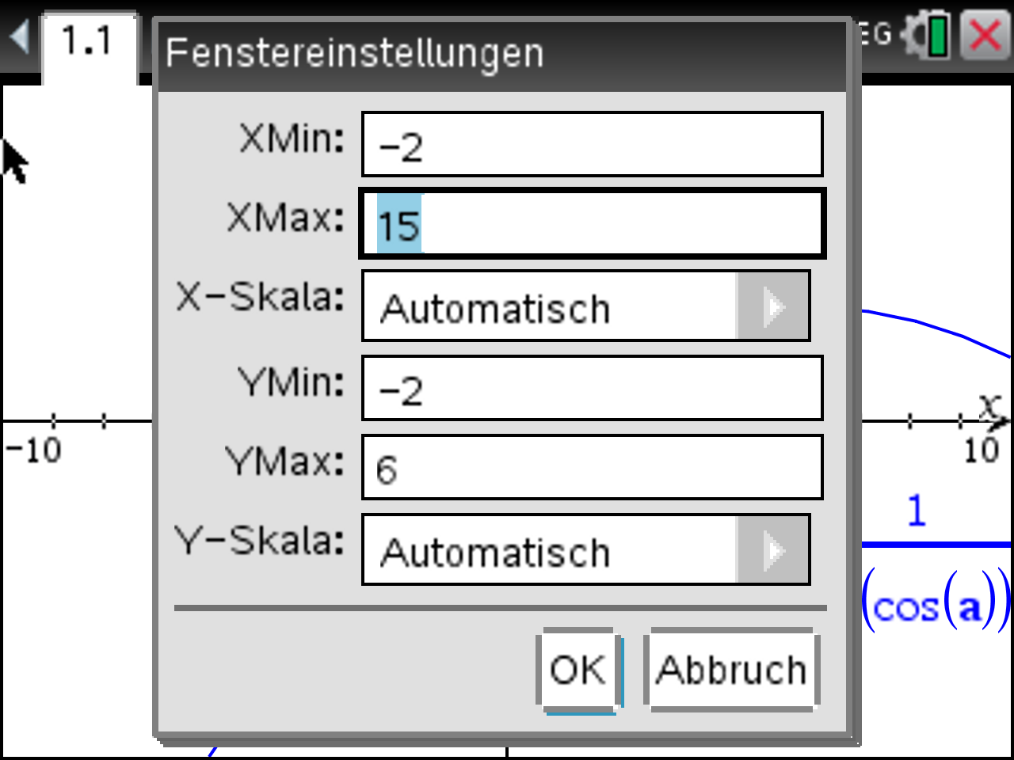Click the x-axis label on the graph
This screenshot has width=1014, height=760.
[x=989, y=406]
